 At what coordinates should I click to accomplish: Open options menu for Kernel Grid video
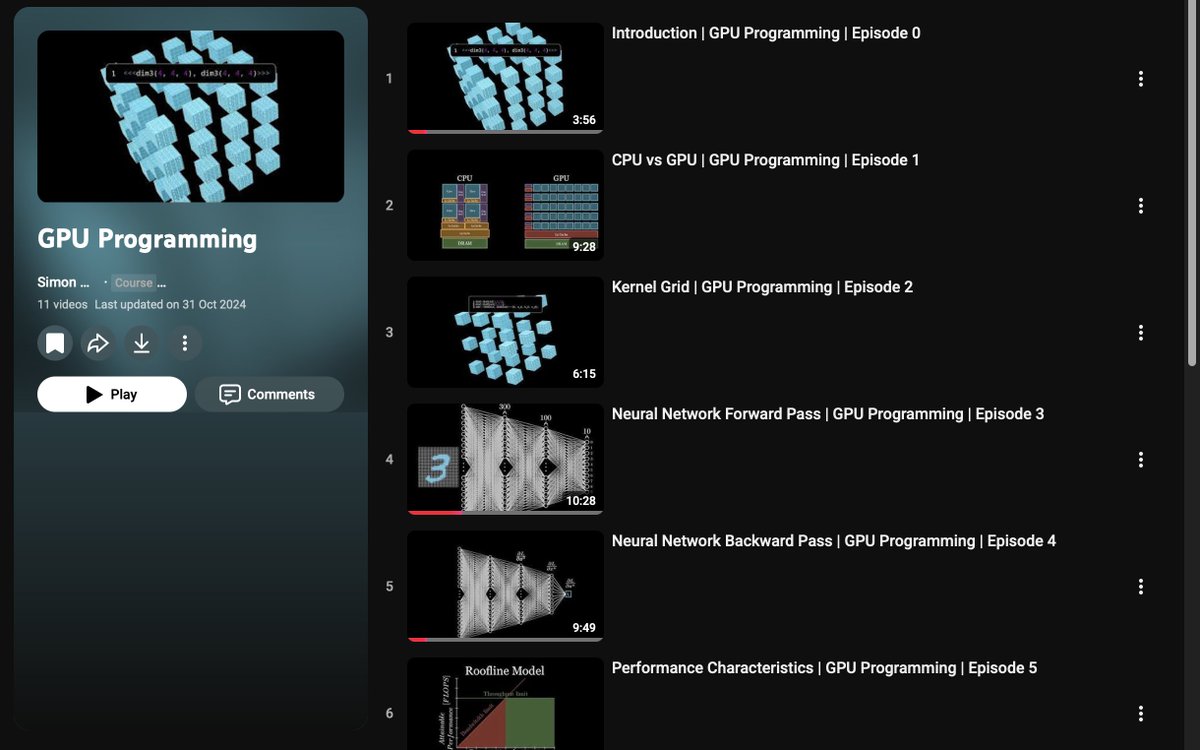(1140, 332)
